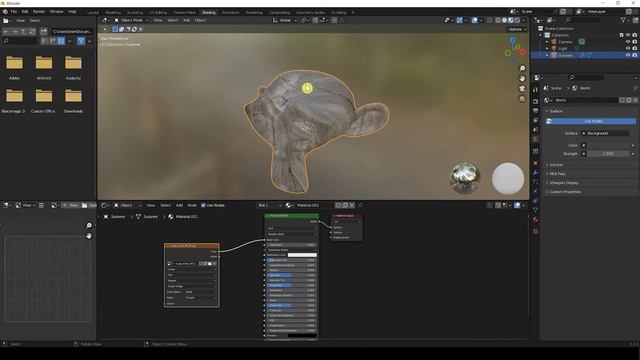Click the file browser path field
The image size is (640, 360).
coord(72,31)
